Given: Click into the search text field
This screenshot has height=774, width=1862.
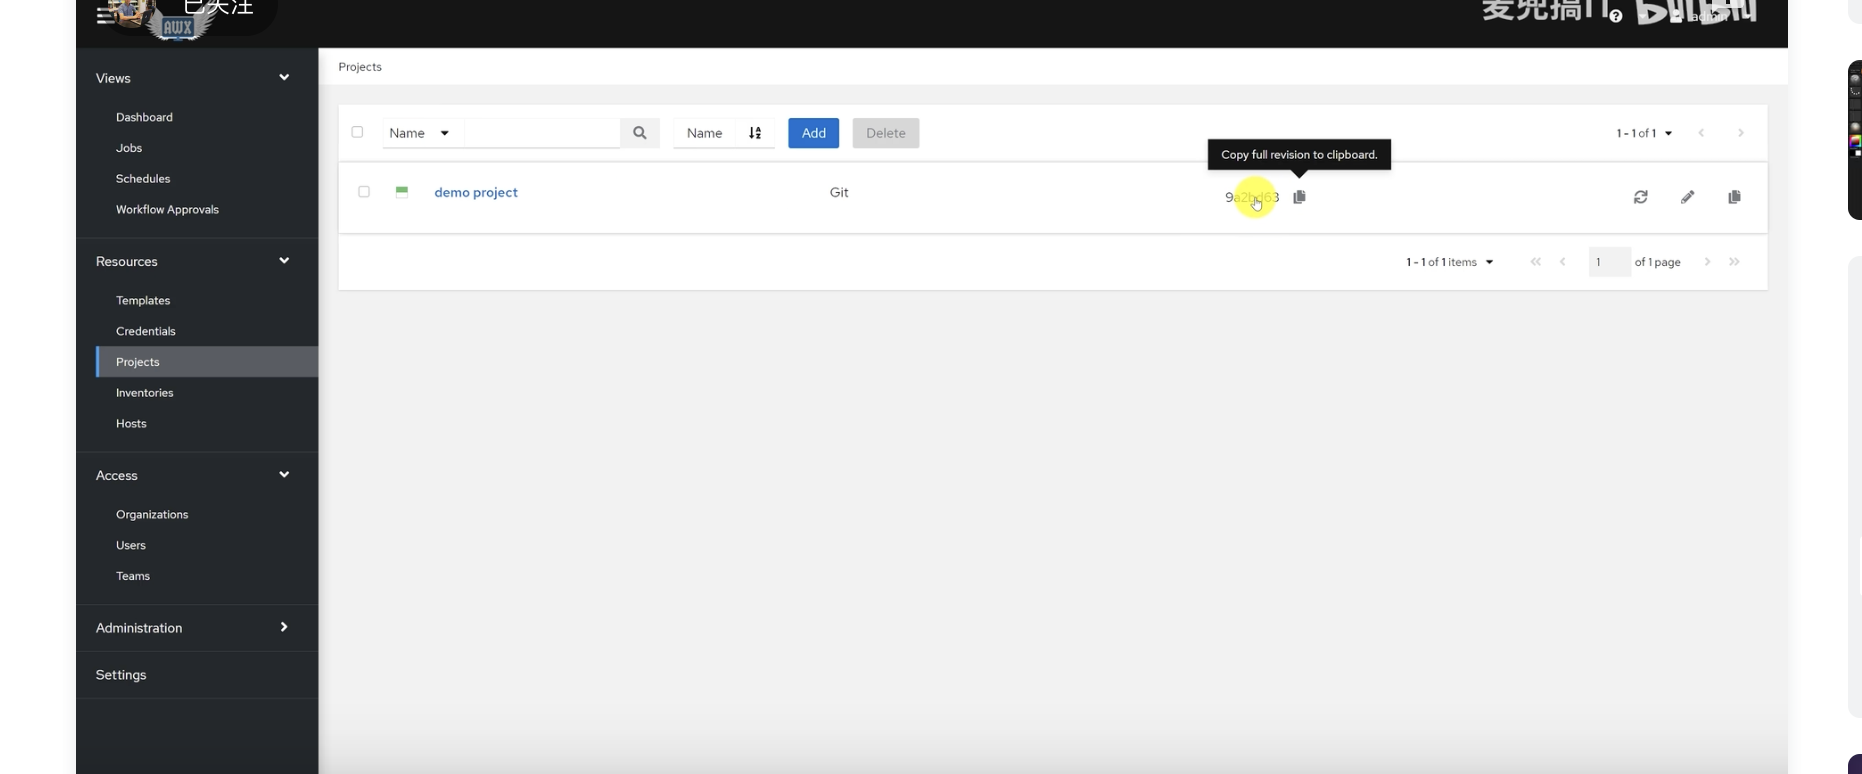Looking at the screenshot, I should [x=542, y=133].
